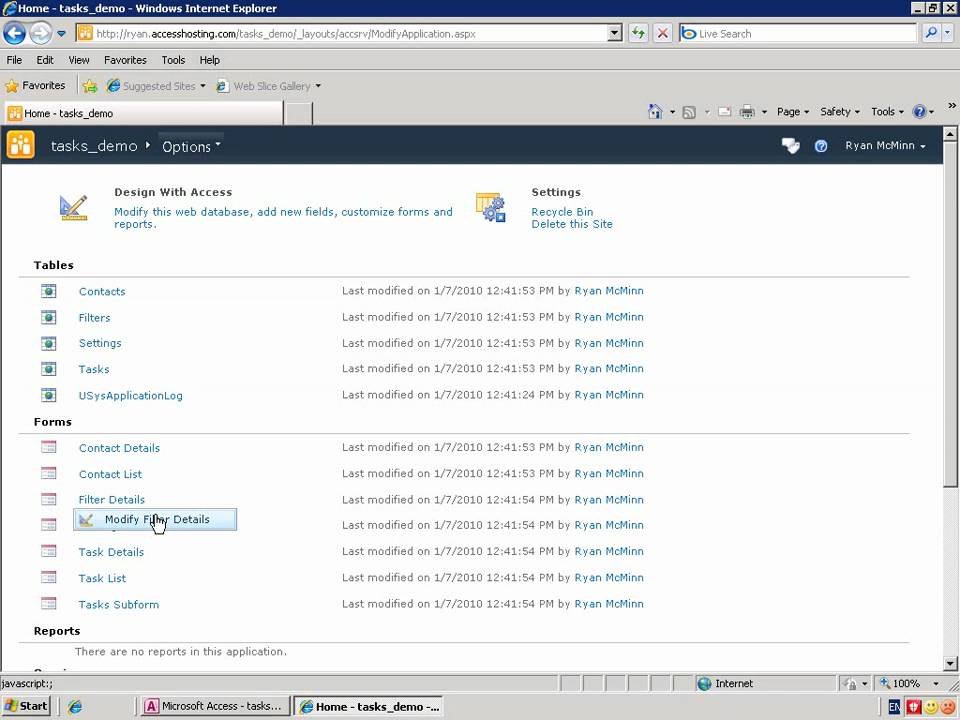This screenshot has width=960, height=720.
Task: Click the Add to Favorites Bar star icon
Action: tap(90, 86)
